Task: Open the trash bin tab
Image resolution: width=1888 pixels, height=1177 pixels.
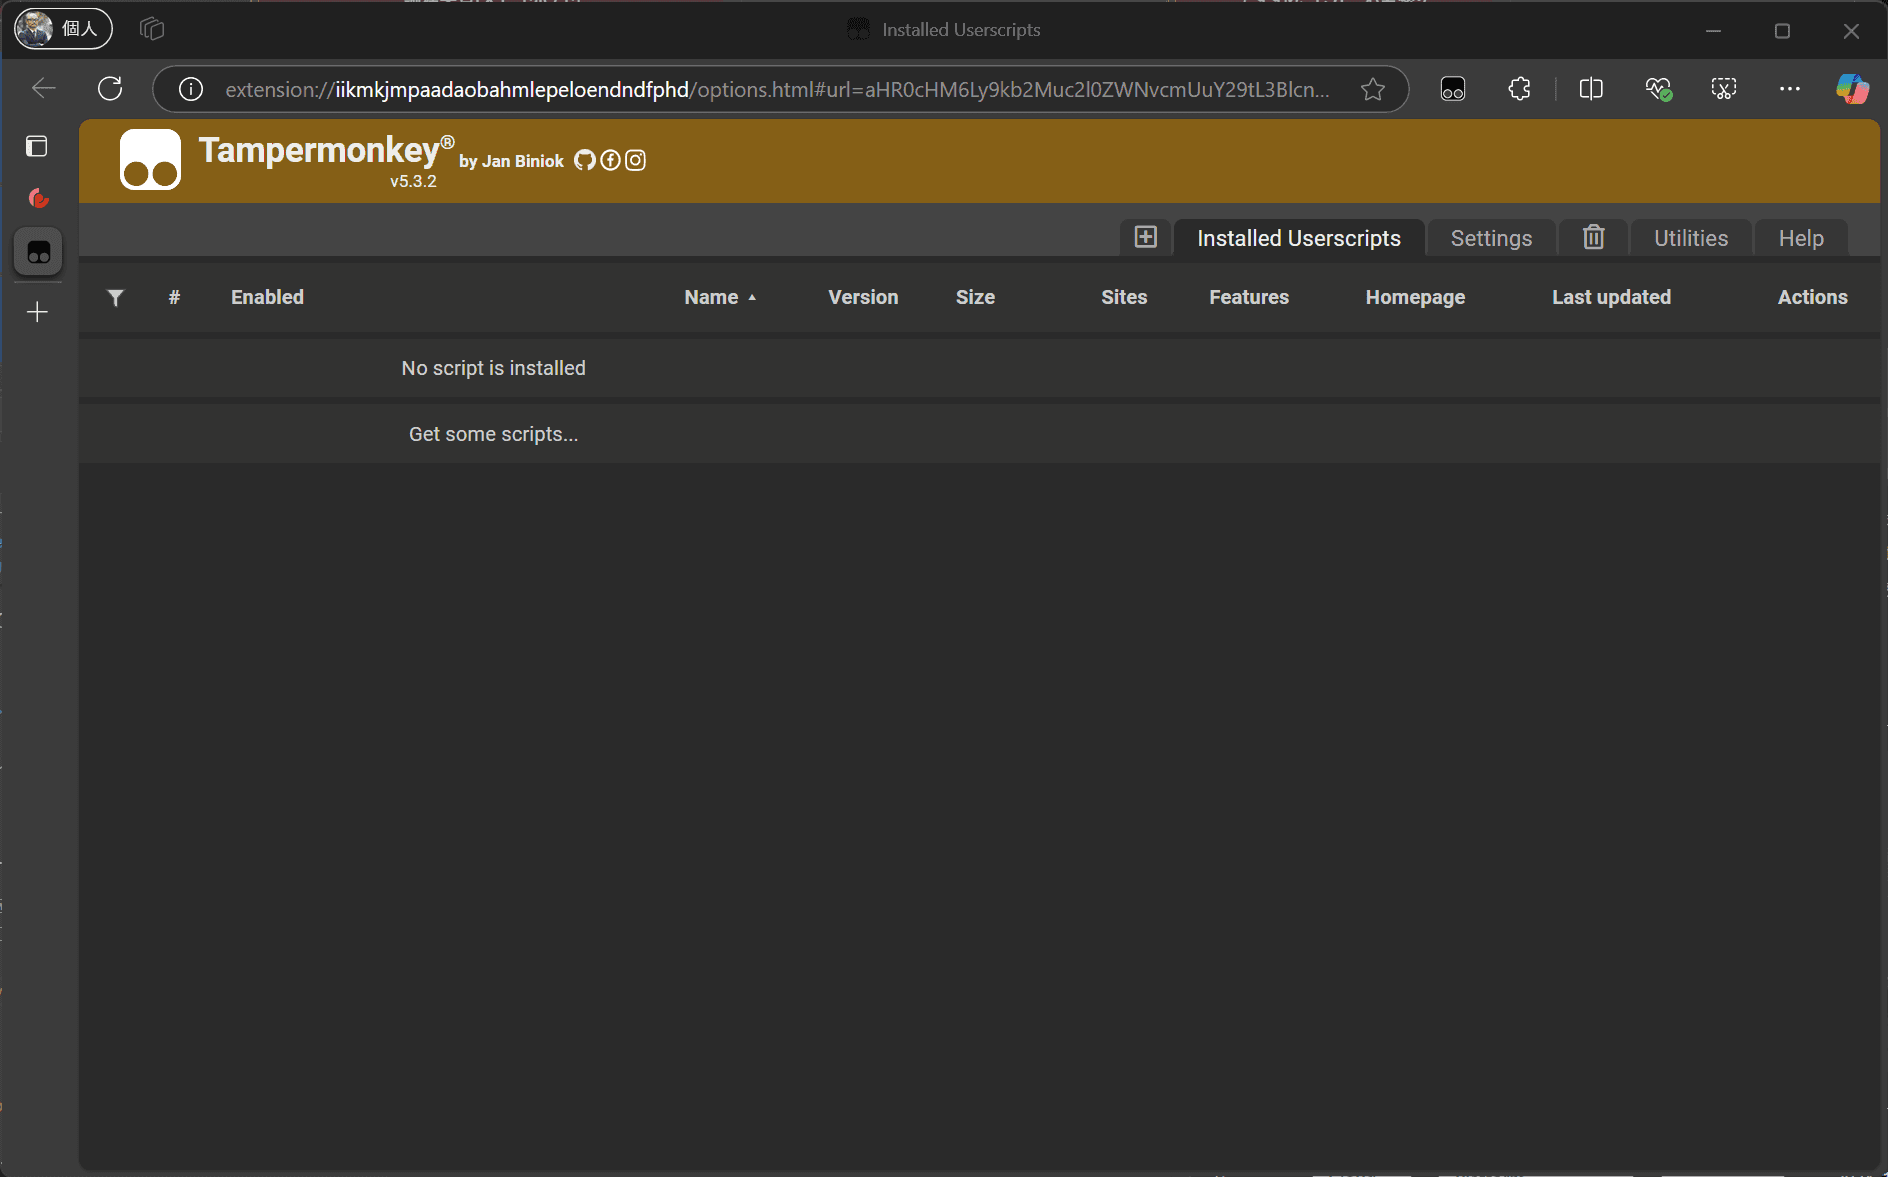Action: click(x=1593, y=237)
